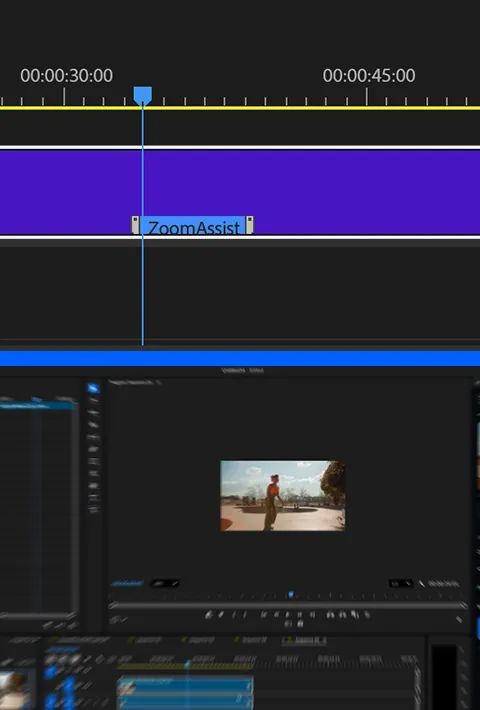The width and height of the screenshot is (480, 710).
Task: Open the Button Editor plus icon
Action: pos(459,619)
